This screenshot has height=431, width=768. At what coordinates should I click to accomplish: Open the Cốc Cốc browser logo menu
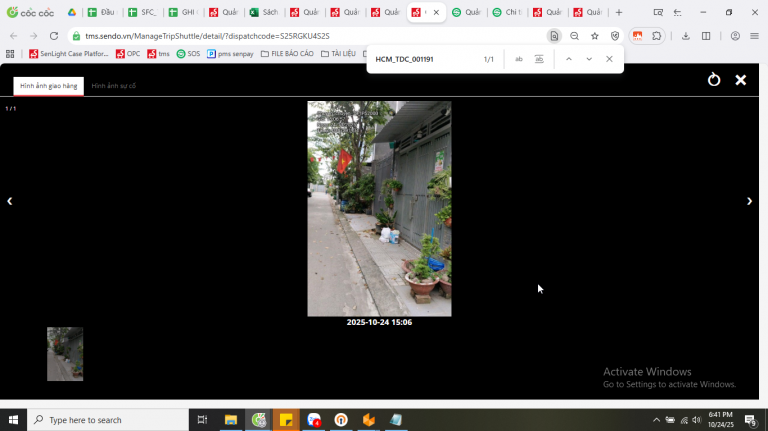(x=30, y=12)
